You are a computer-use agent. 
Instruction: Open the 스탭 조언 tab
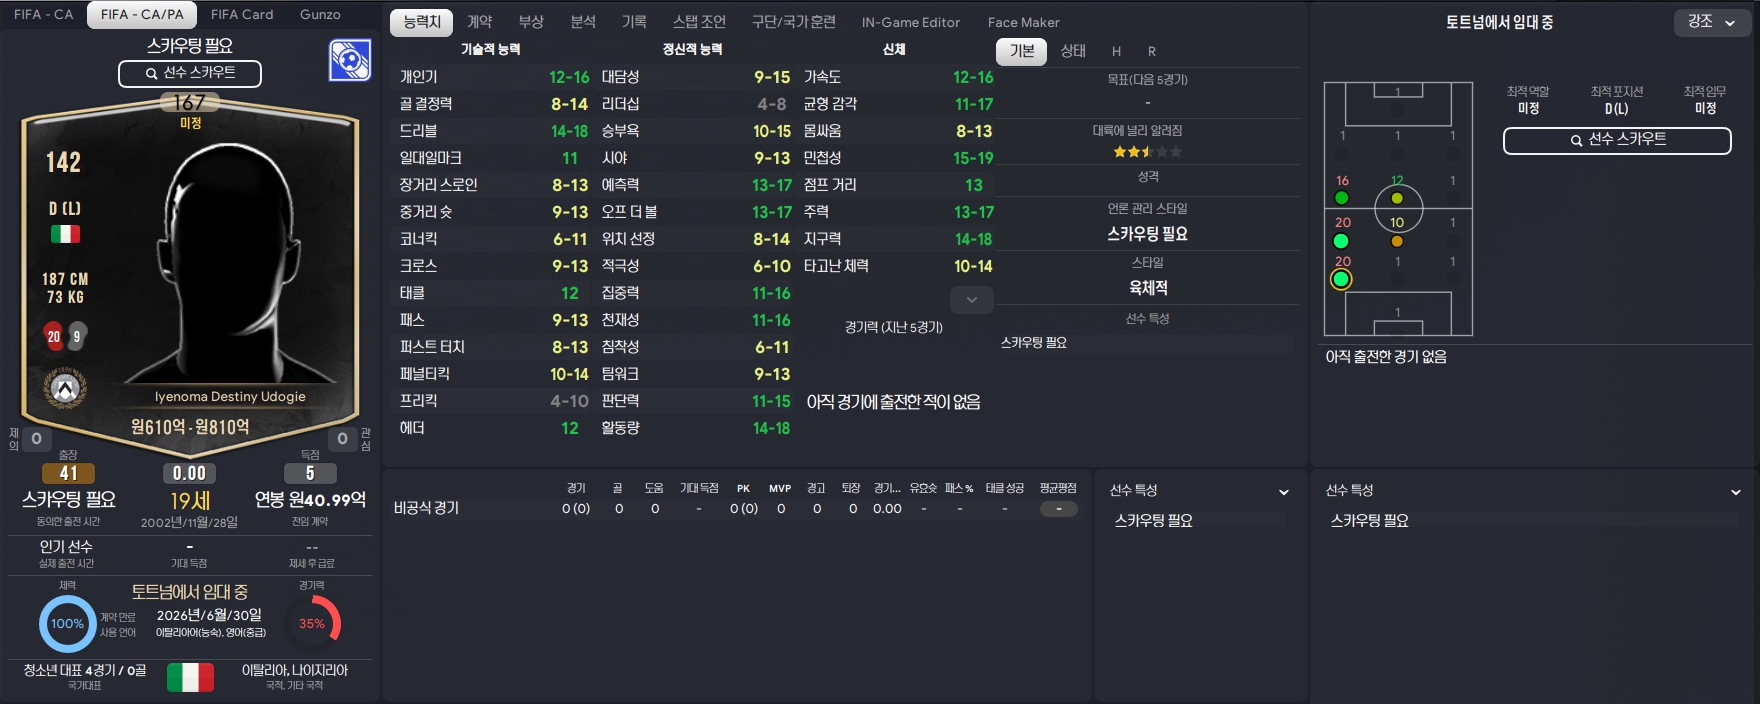[699, 22]
